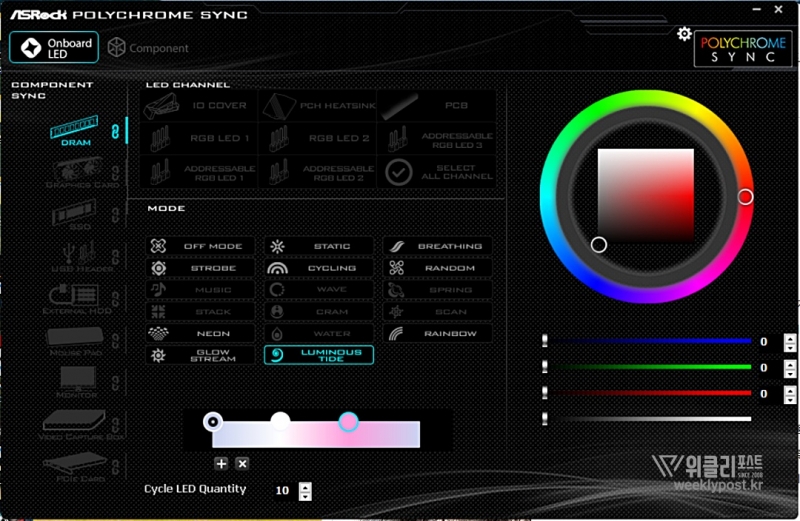The image size is (800, 521).
Task: Choose the RGB LED 1 channel
Action: pos(199,138)
